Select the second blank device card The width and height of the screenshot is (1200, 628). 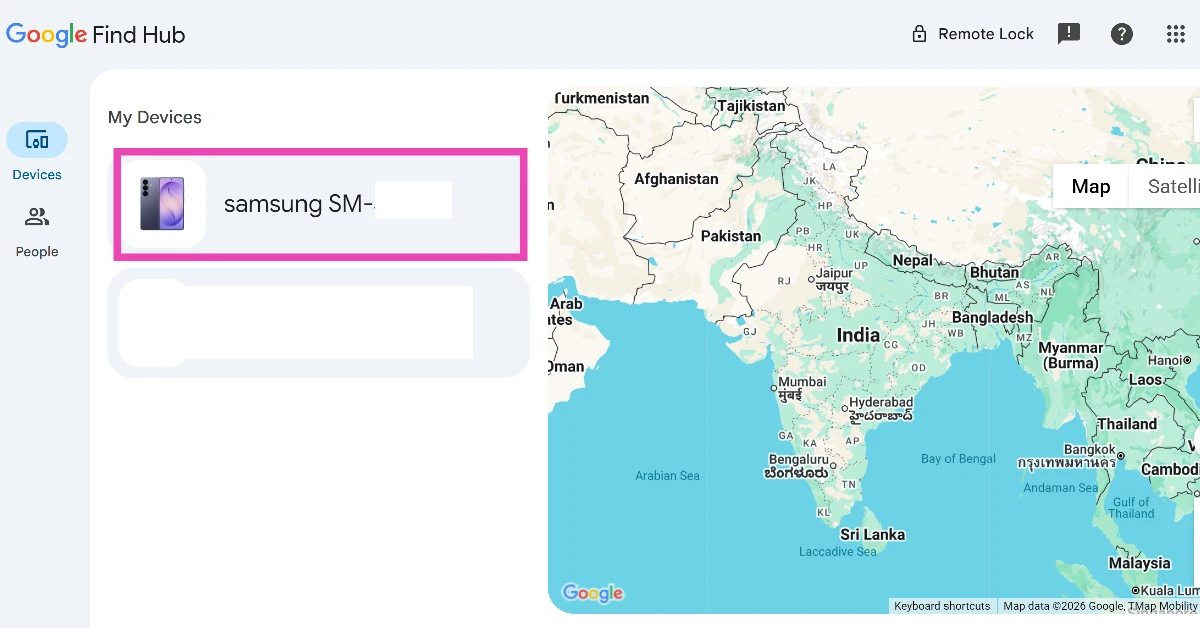pyautogui.click(x=318, y=323)
